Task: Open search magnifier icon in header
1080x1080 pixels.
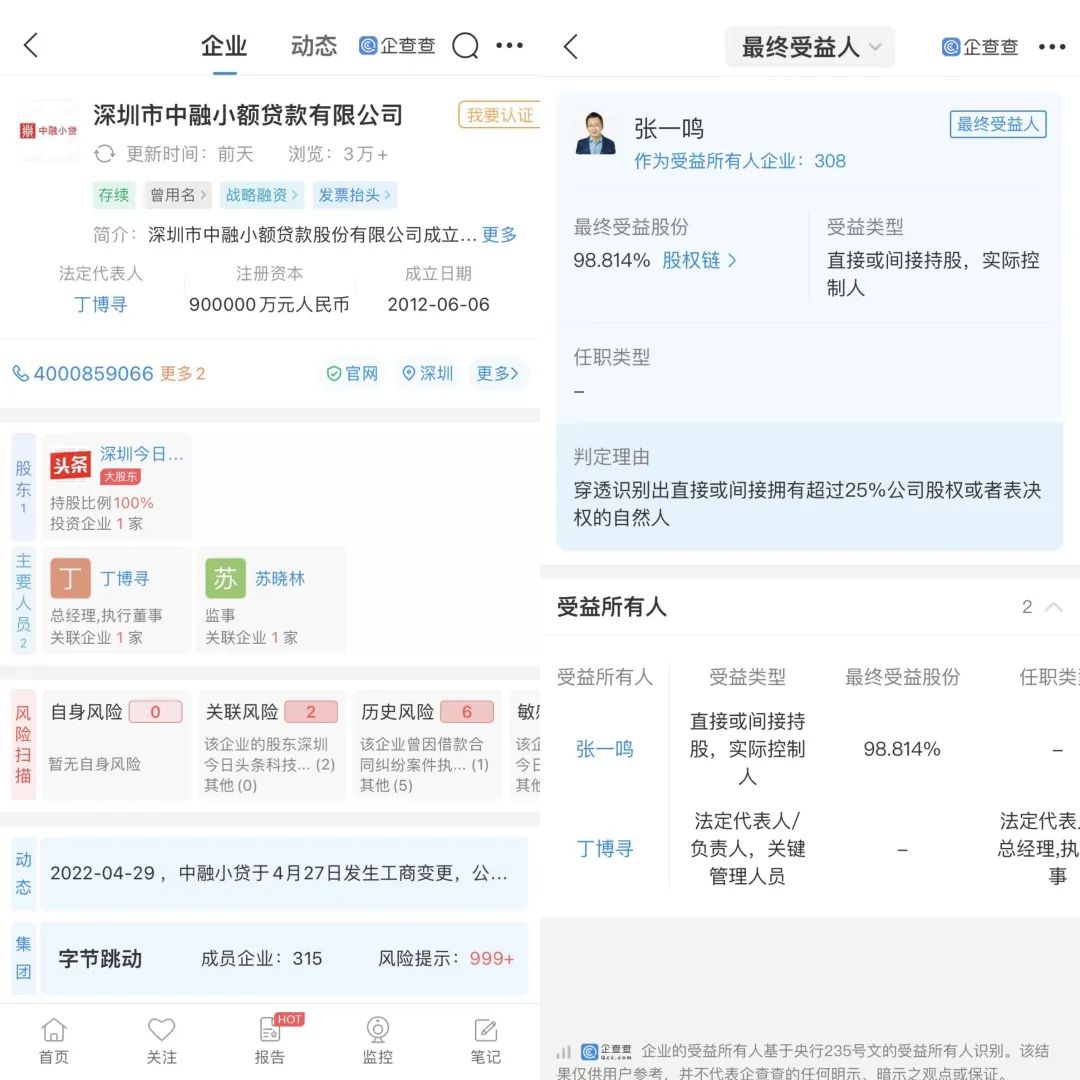Action: 465,46
